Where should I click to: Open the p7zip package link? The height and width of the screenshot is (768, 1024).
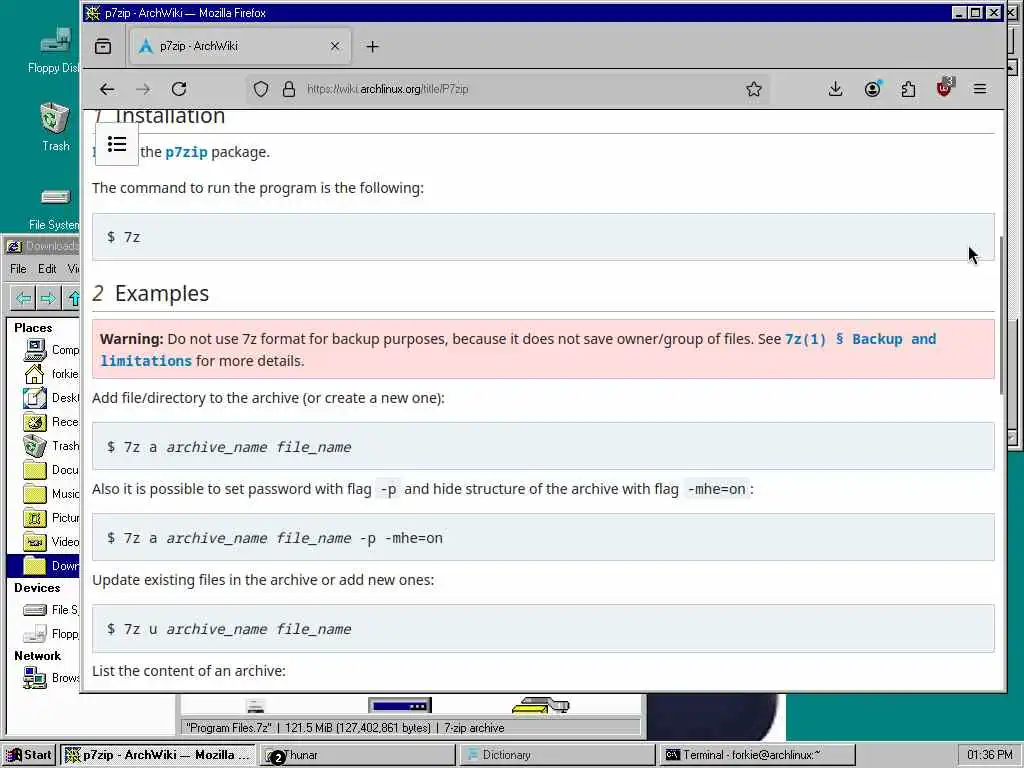point(186,152)
